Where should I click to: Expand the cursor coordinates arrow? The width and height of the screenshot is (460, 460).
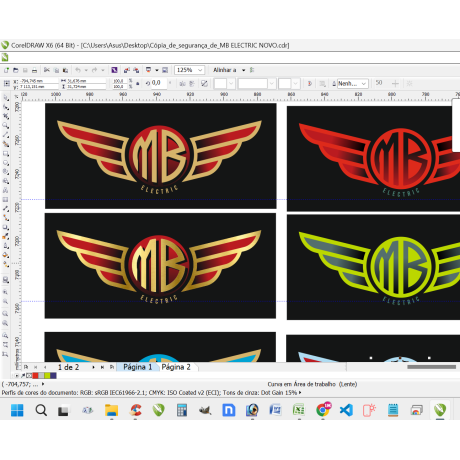coord(43,384)
